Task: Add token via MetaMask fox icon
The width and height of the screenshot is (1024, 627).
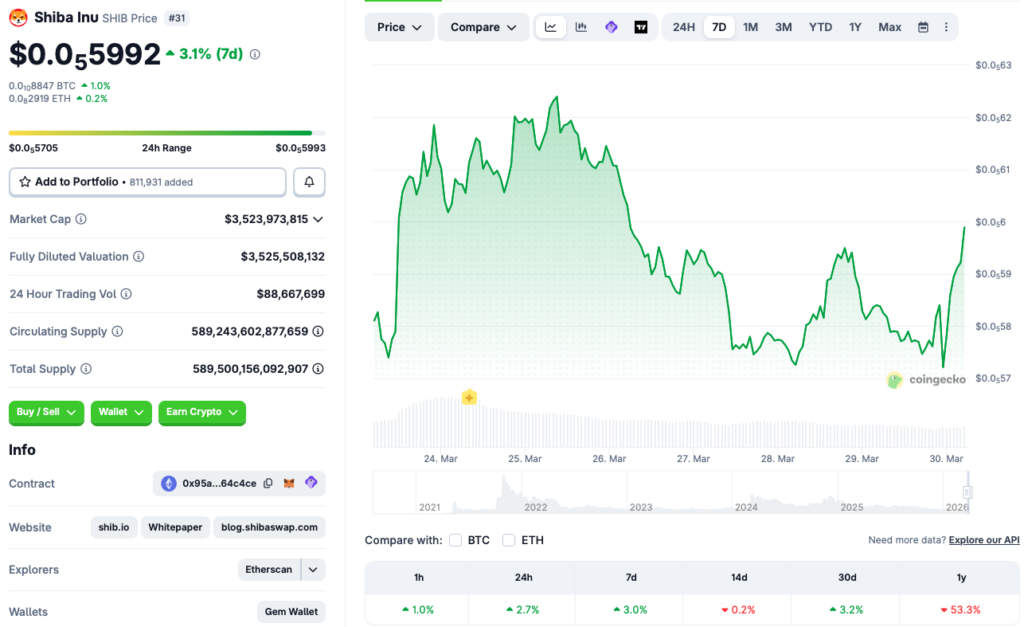Action: point(290,484)
